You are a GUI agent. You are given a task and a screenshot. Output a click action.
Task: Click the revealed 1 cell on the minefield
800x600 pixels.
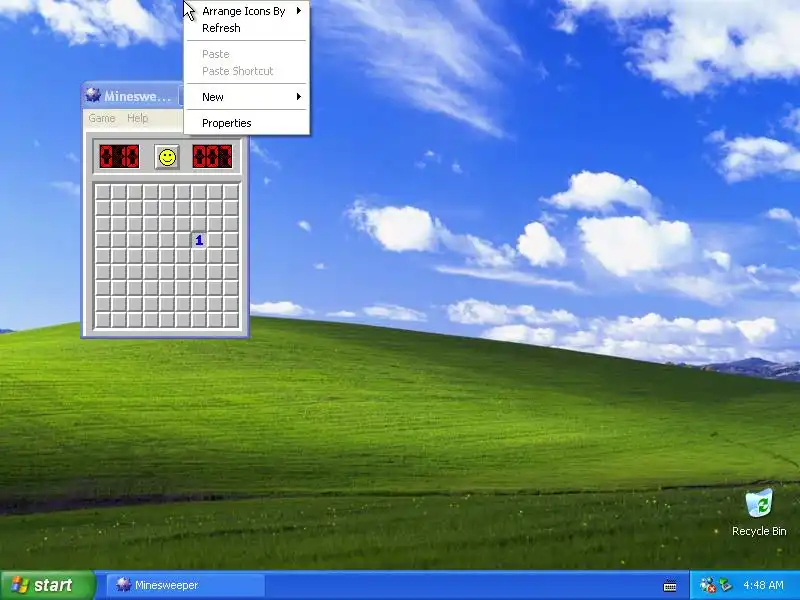(199, 240)
